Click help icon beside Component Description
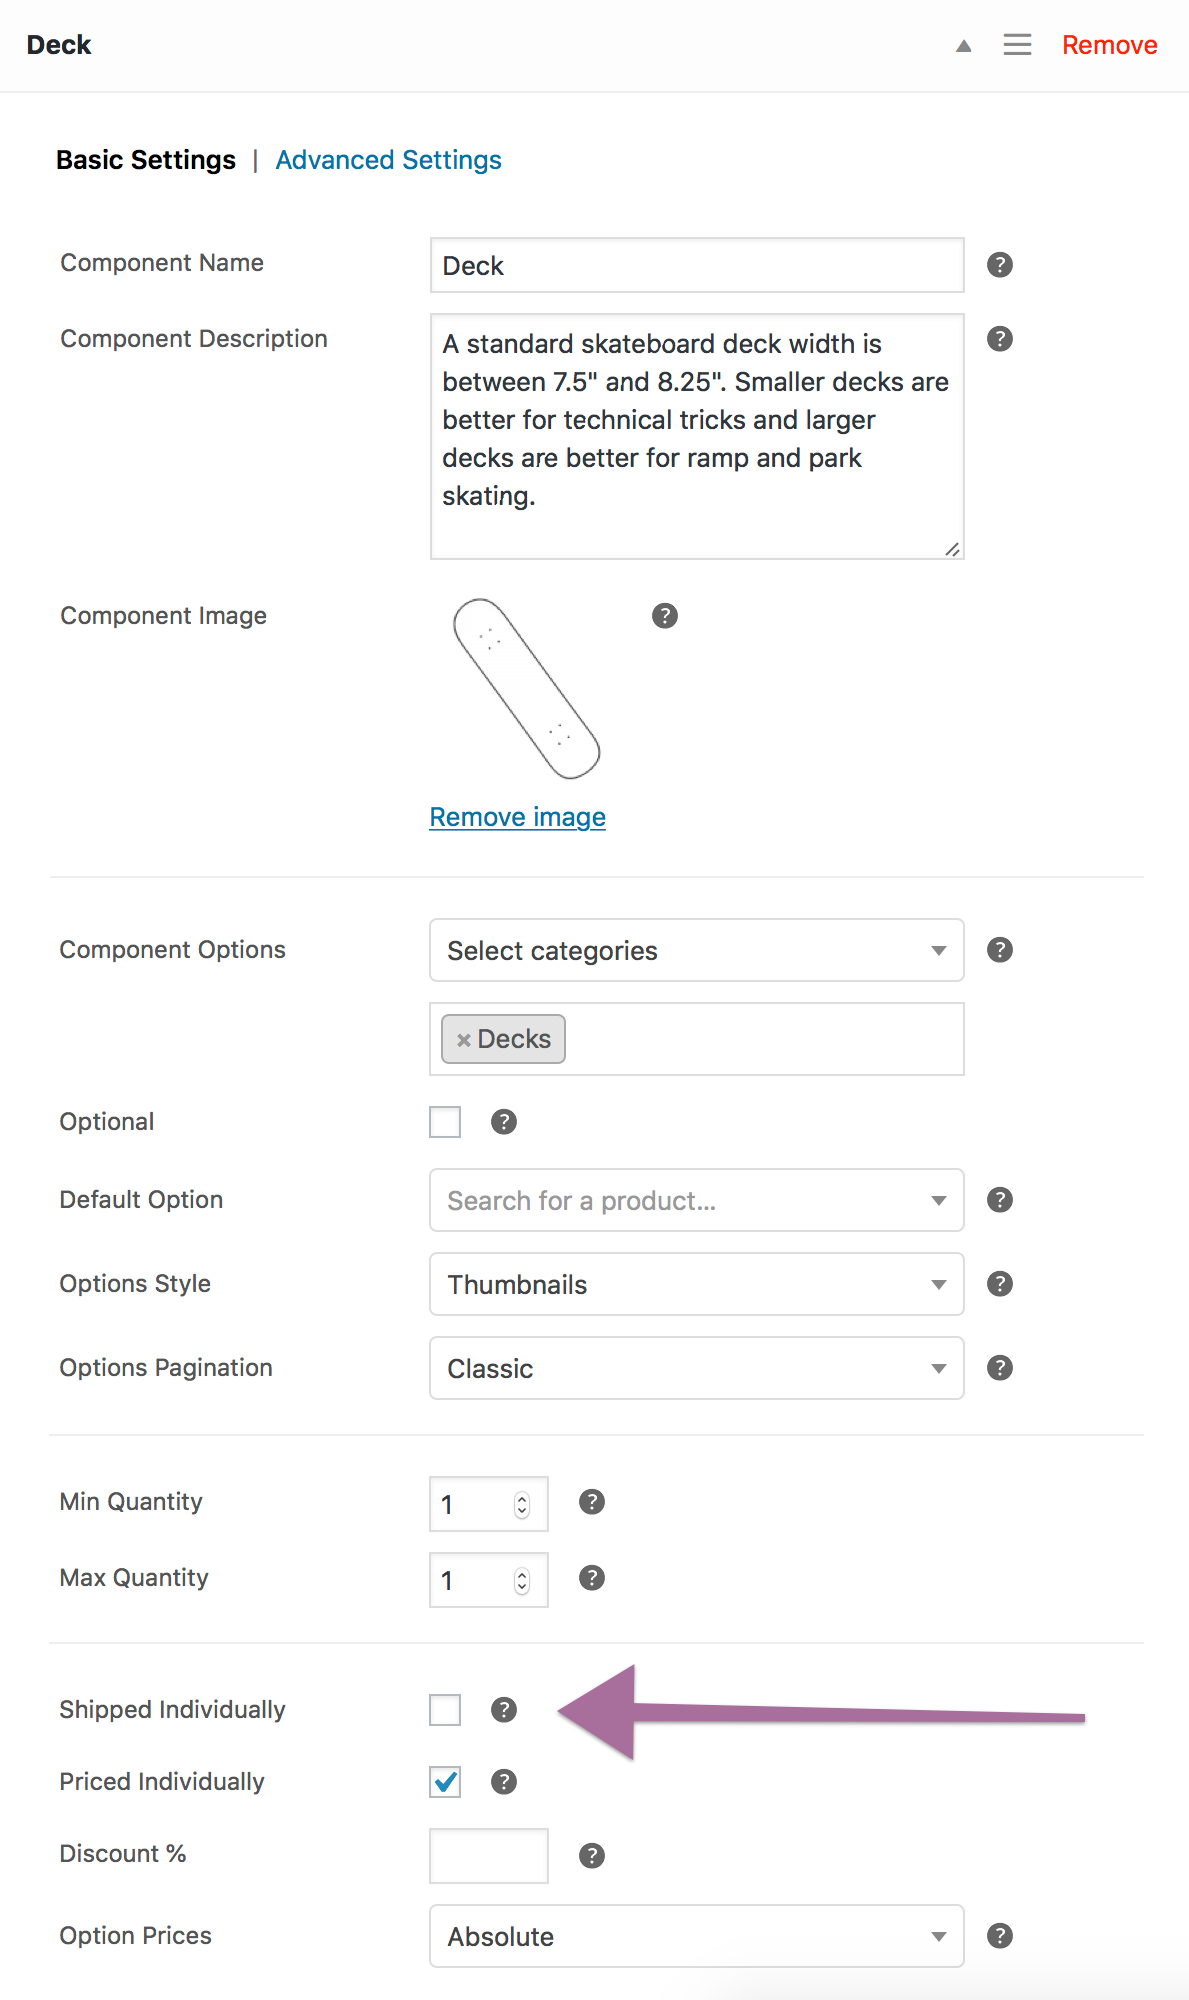 click(x=999, y=339)
